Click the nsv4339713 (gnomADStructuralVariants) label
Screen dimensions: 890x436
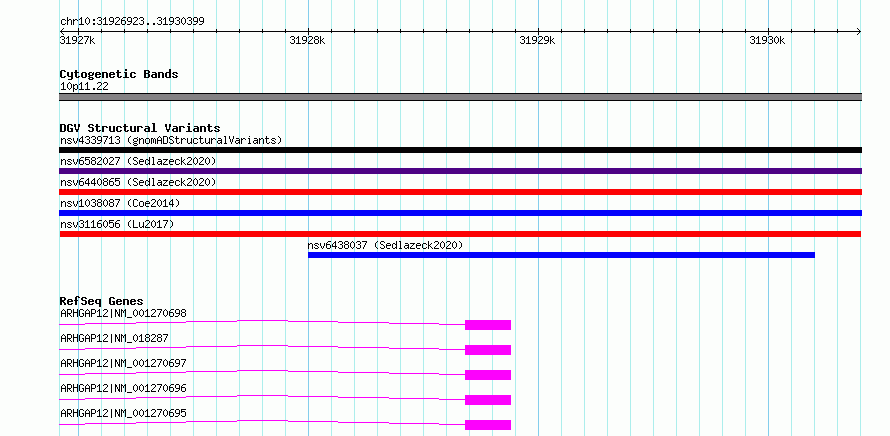(x=171, y=140)
